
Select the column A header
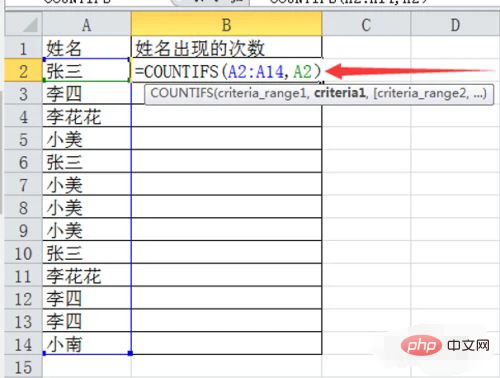[x=87, y=24]
